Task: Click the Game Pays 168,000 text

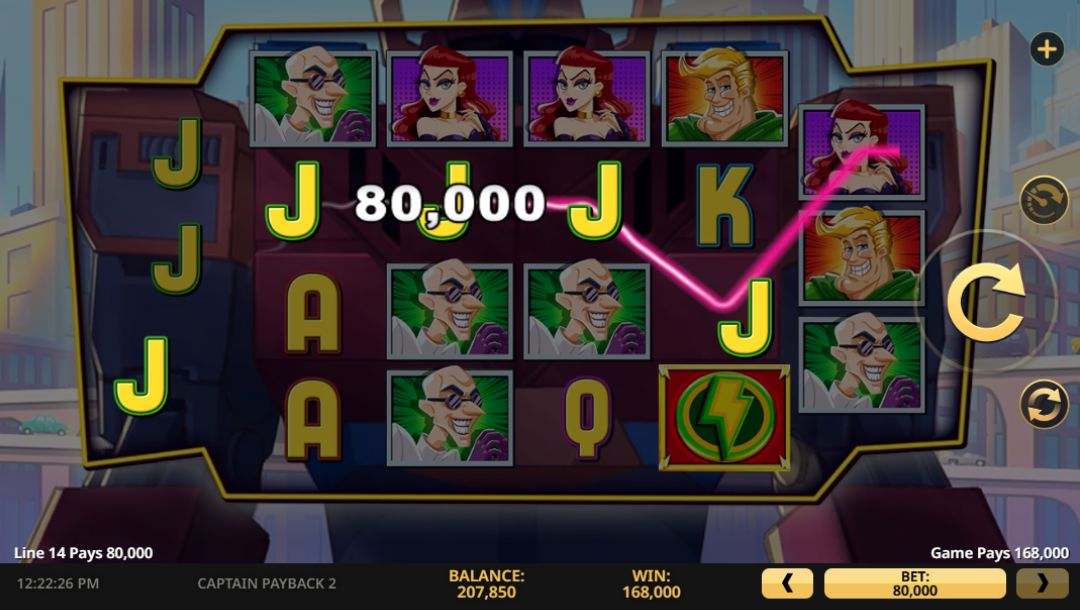Action: tap(999, 553)
